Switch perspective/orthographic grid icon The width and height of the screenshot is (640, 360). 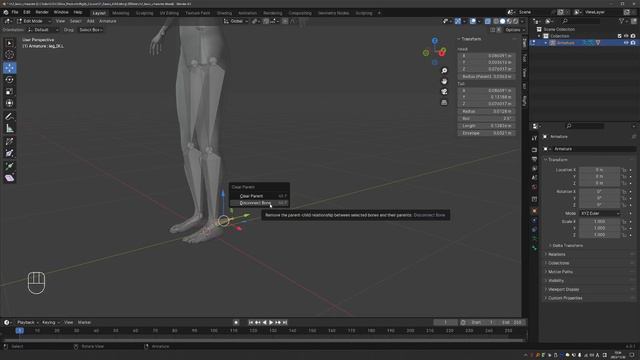(x=444, y=102)
